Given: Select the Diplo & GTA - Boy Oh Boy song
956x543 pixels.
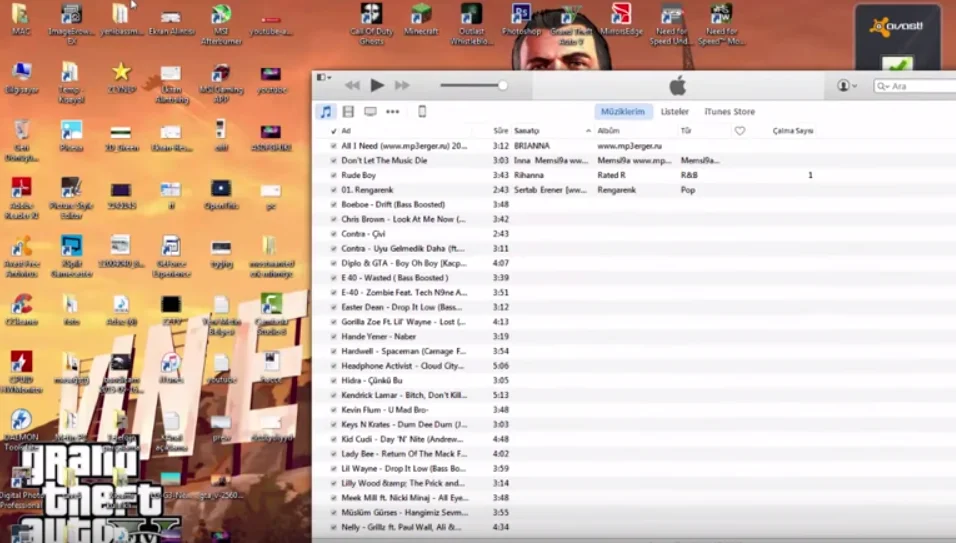Looking at the screenshot, I should pyautogui.click(x=404, y=263).
